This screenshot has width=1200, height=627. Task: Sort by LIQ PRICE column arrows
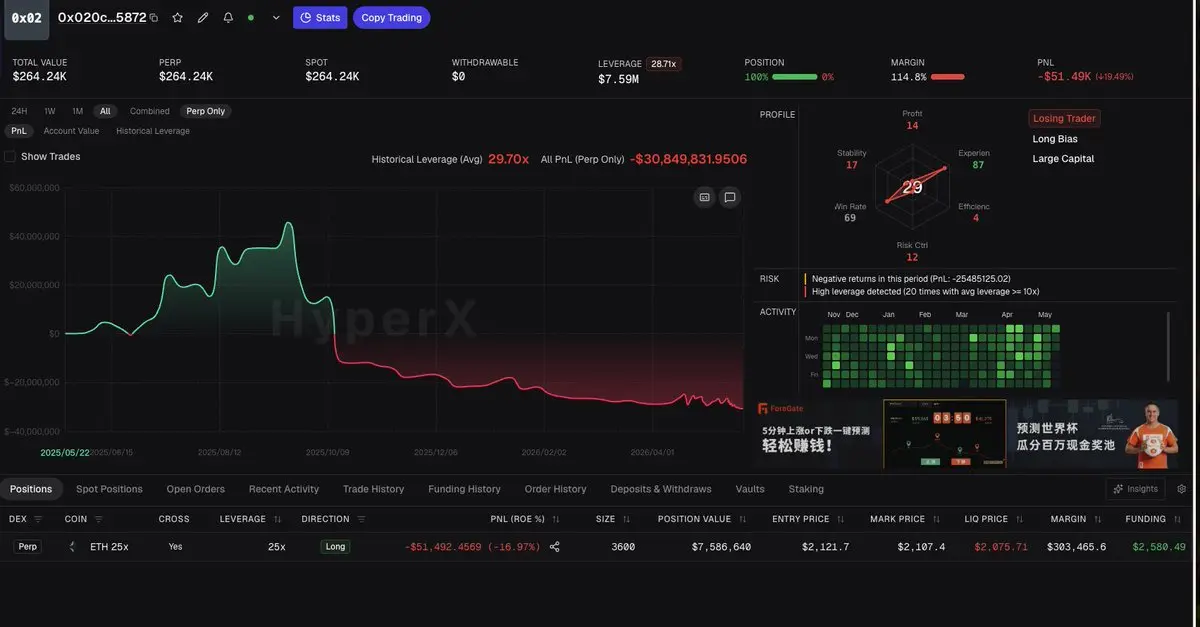tap(1019, 519)
